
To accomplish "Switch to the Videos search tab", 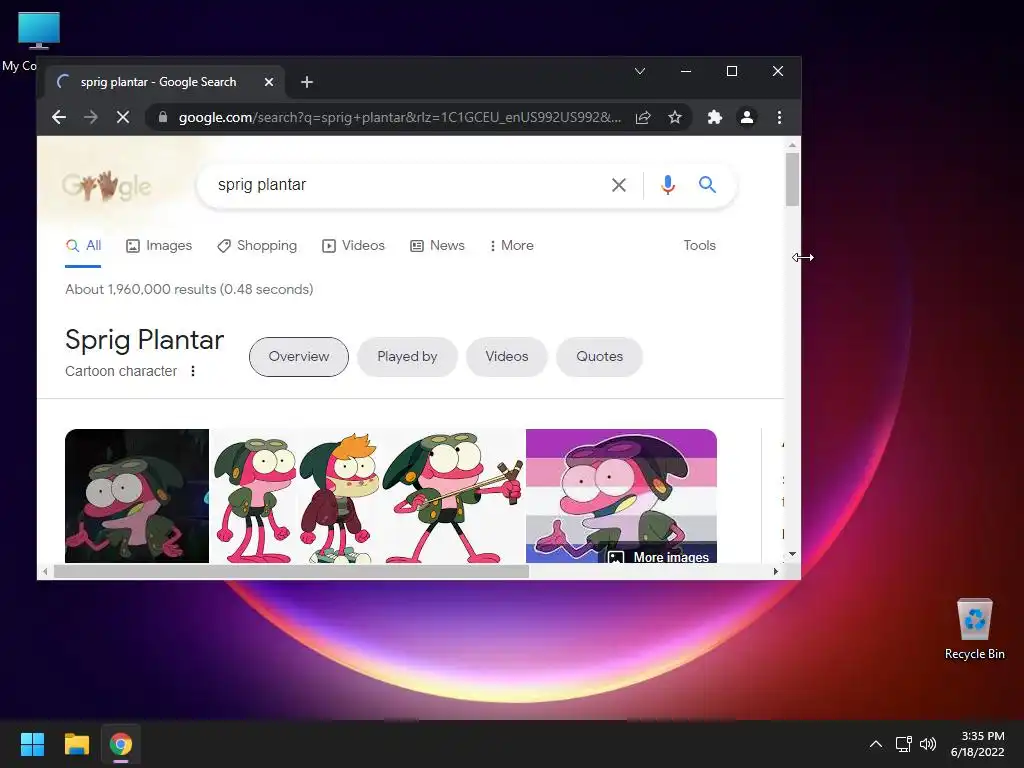I will [x=353, y=246].
